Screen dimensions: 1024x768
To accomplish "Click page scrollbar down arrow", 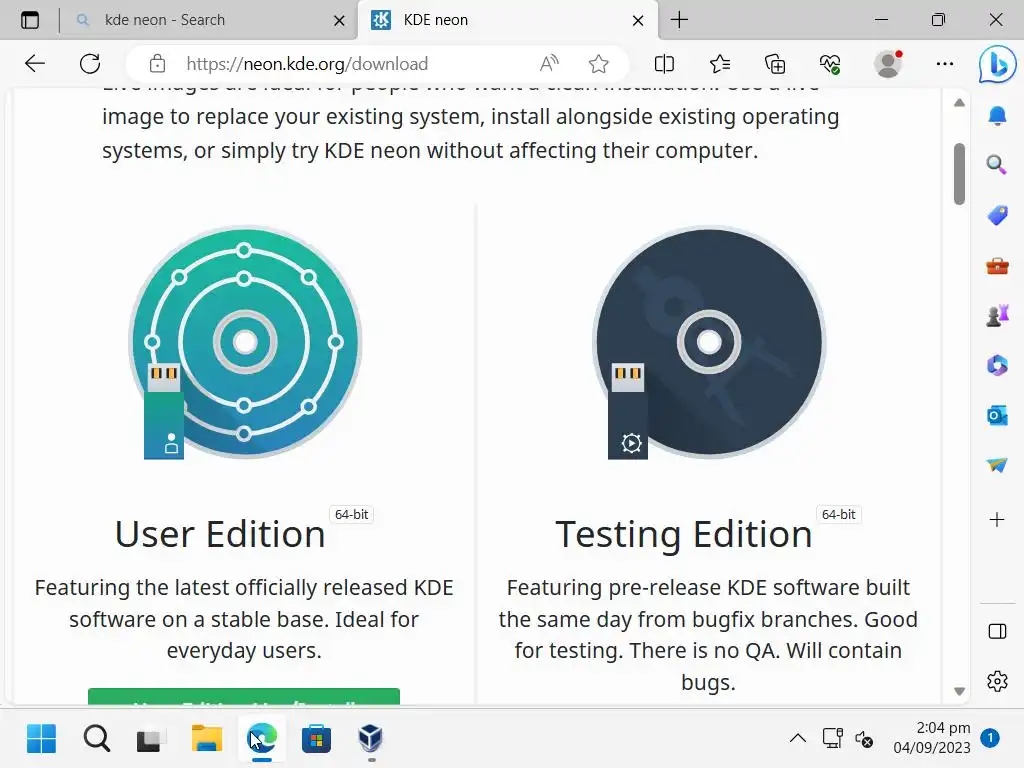I will pyautogui.click(x=959, y=691).
